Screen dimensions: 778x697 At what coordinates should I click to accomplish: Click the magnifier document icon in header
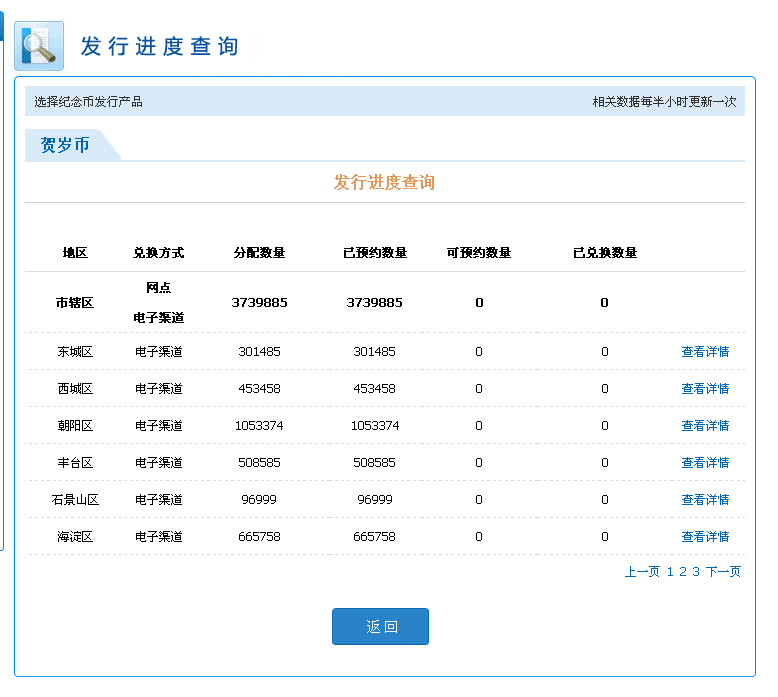click(39, 46)
